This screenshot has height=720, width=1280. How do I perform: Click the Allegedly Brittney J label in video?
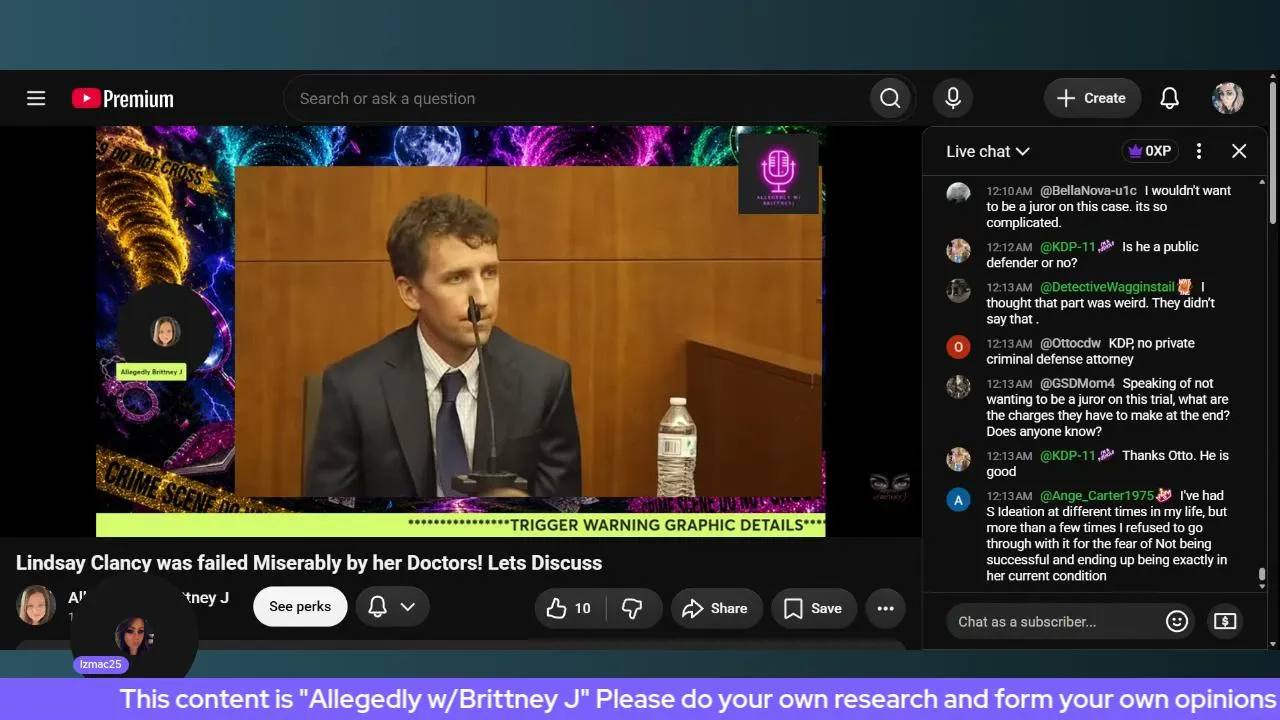151,372
